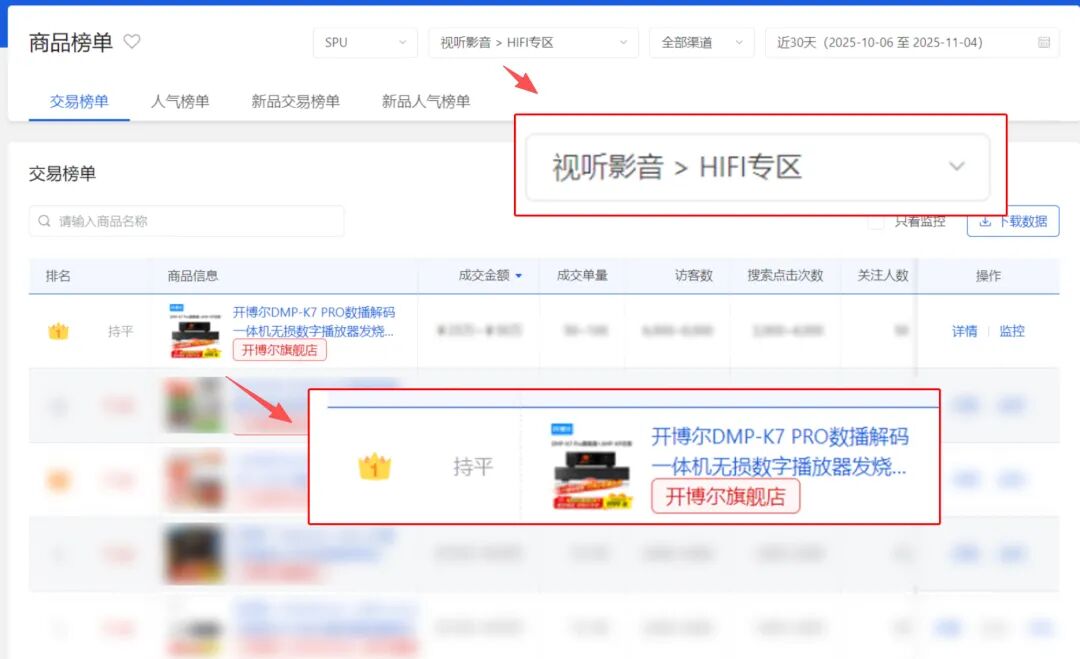The width and height of the screenshot is (1080, 659).
Task: Click the magnifier icon in product search box
Action: 44,221
